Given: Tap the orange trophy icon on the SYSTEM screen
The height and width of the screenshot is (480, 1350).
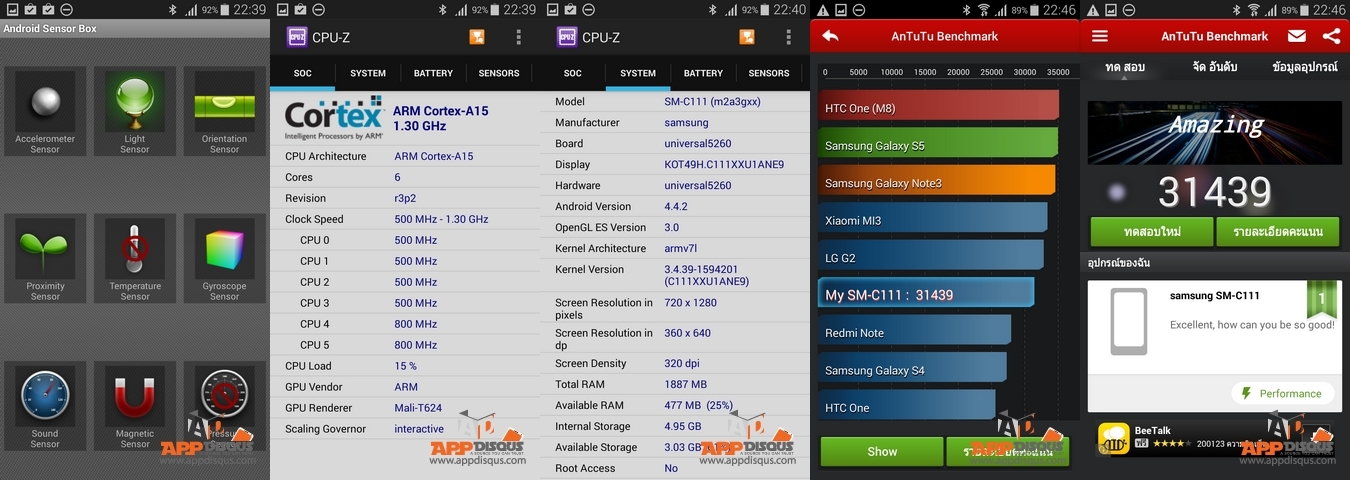Looking at the screenshot, I should click(747, 37).
